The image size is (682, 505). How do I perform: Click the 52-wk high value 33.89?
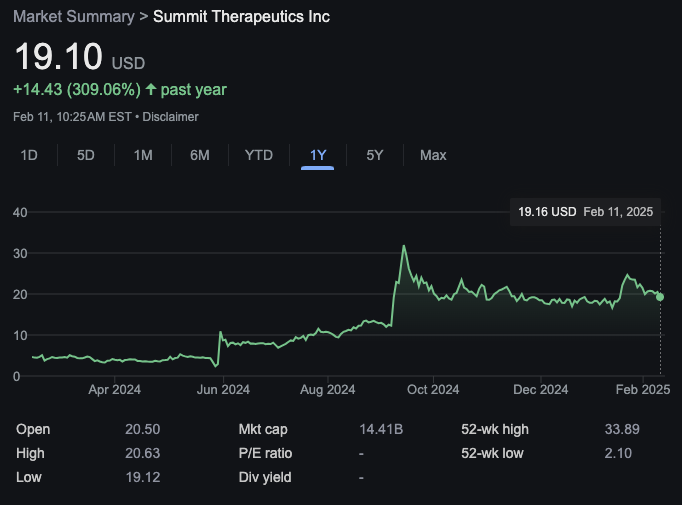click(622, 430)
